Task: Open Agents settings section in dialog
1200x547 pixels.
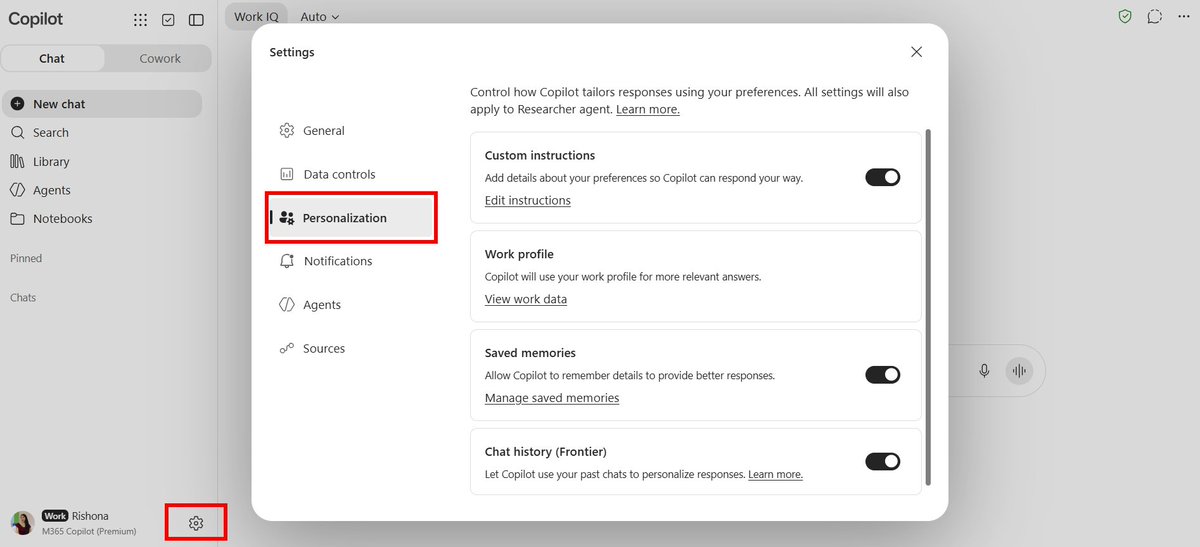Action: click(x=352, y=305)
